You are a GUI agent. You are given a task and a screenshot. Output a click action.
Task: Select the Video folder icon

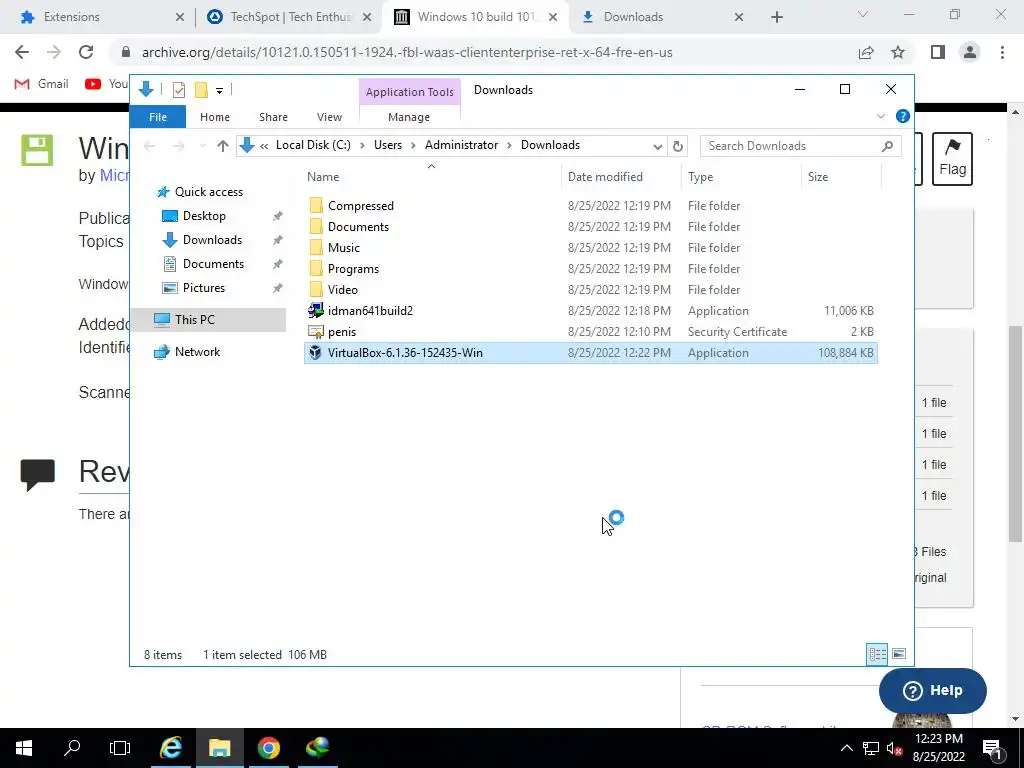pos(316,289)
